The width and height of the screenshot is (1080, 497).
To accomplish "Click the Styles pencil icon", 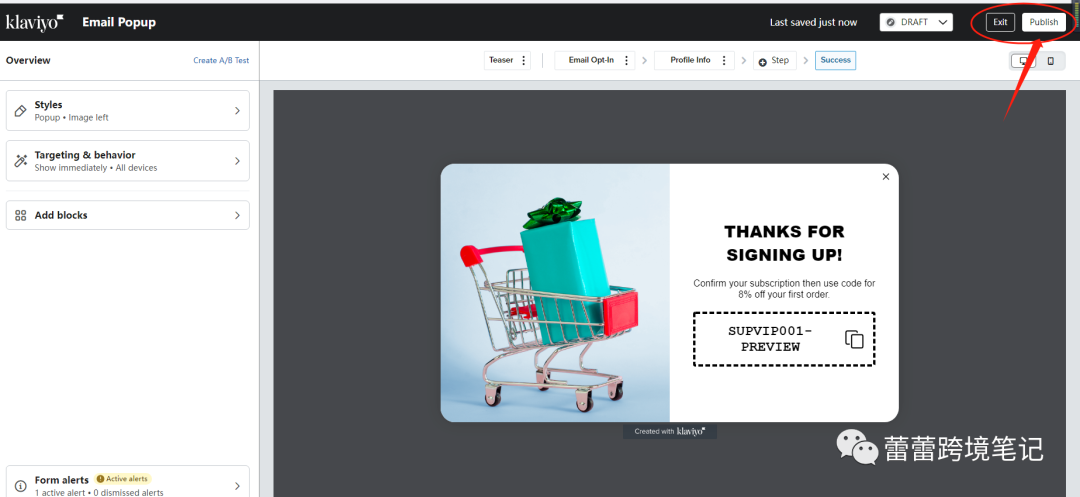I will coord(21,110).
